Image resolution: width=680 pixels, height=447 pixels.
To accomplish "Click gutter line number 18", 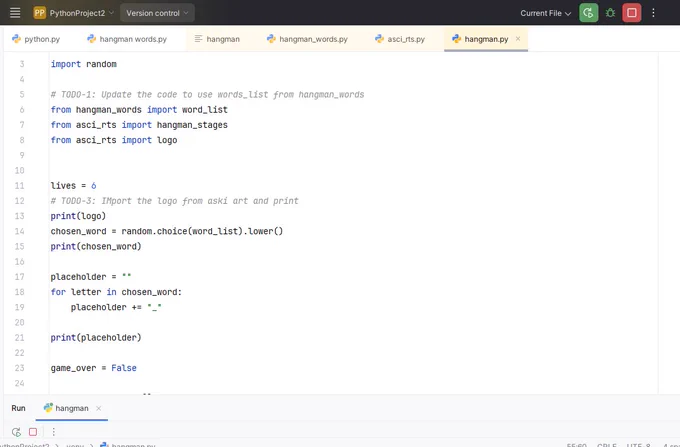I will 20,292.
